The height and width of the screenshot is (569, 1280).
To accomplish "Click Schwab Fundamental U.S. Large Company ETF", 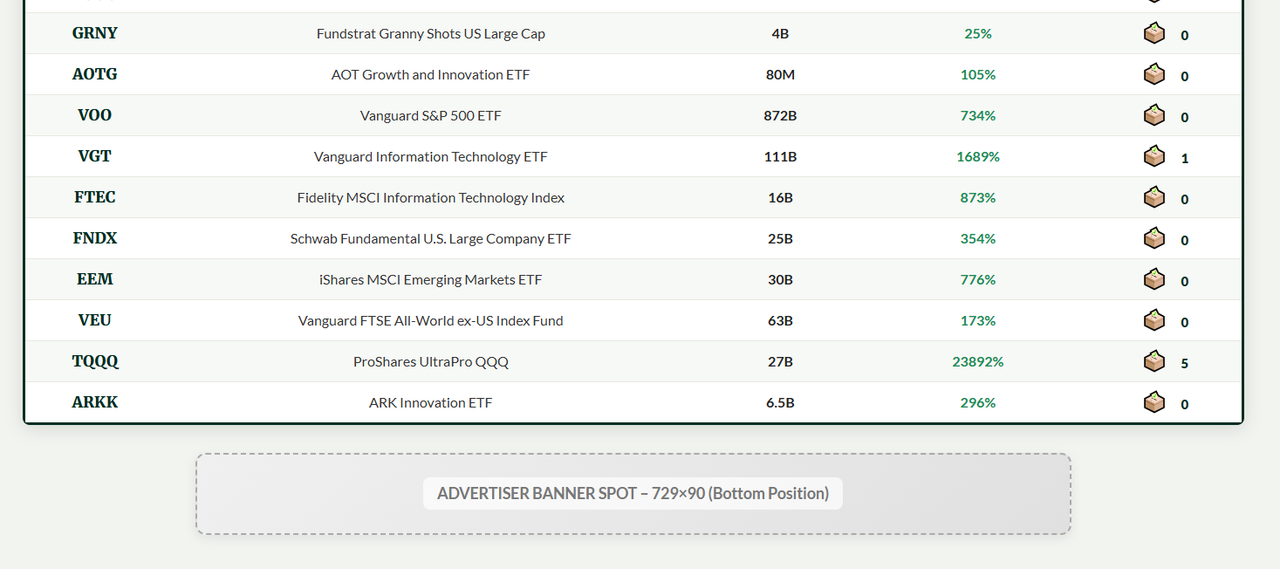I will [431, 238].
